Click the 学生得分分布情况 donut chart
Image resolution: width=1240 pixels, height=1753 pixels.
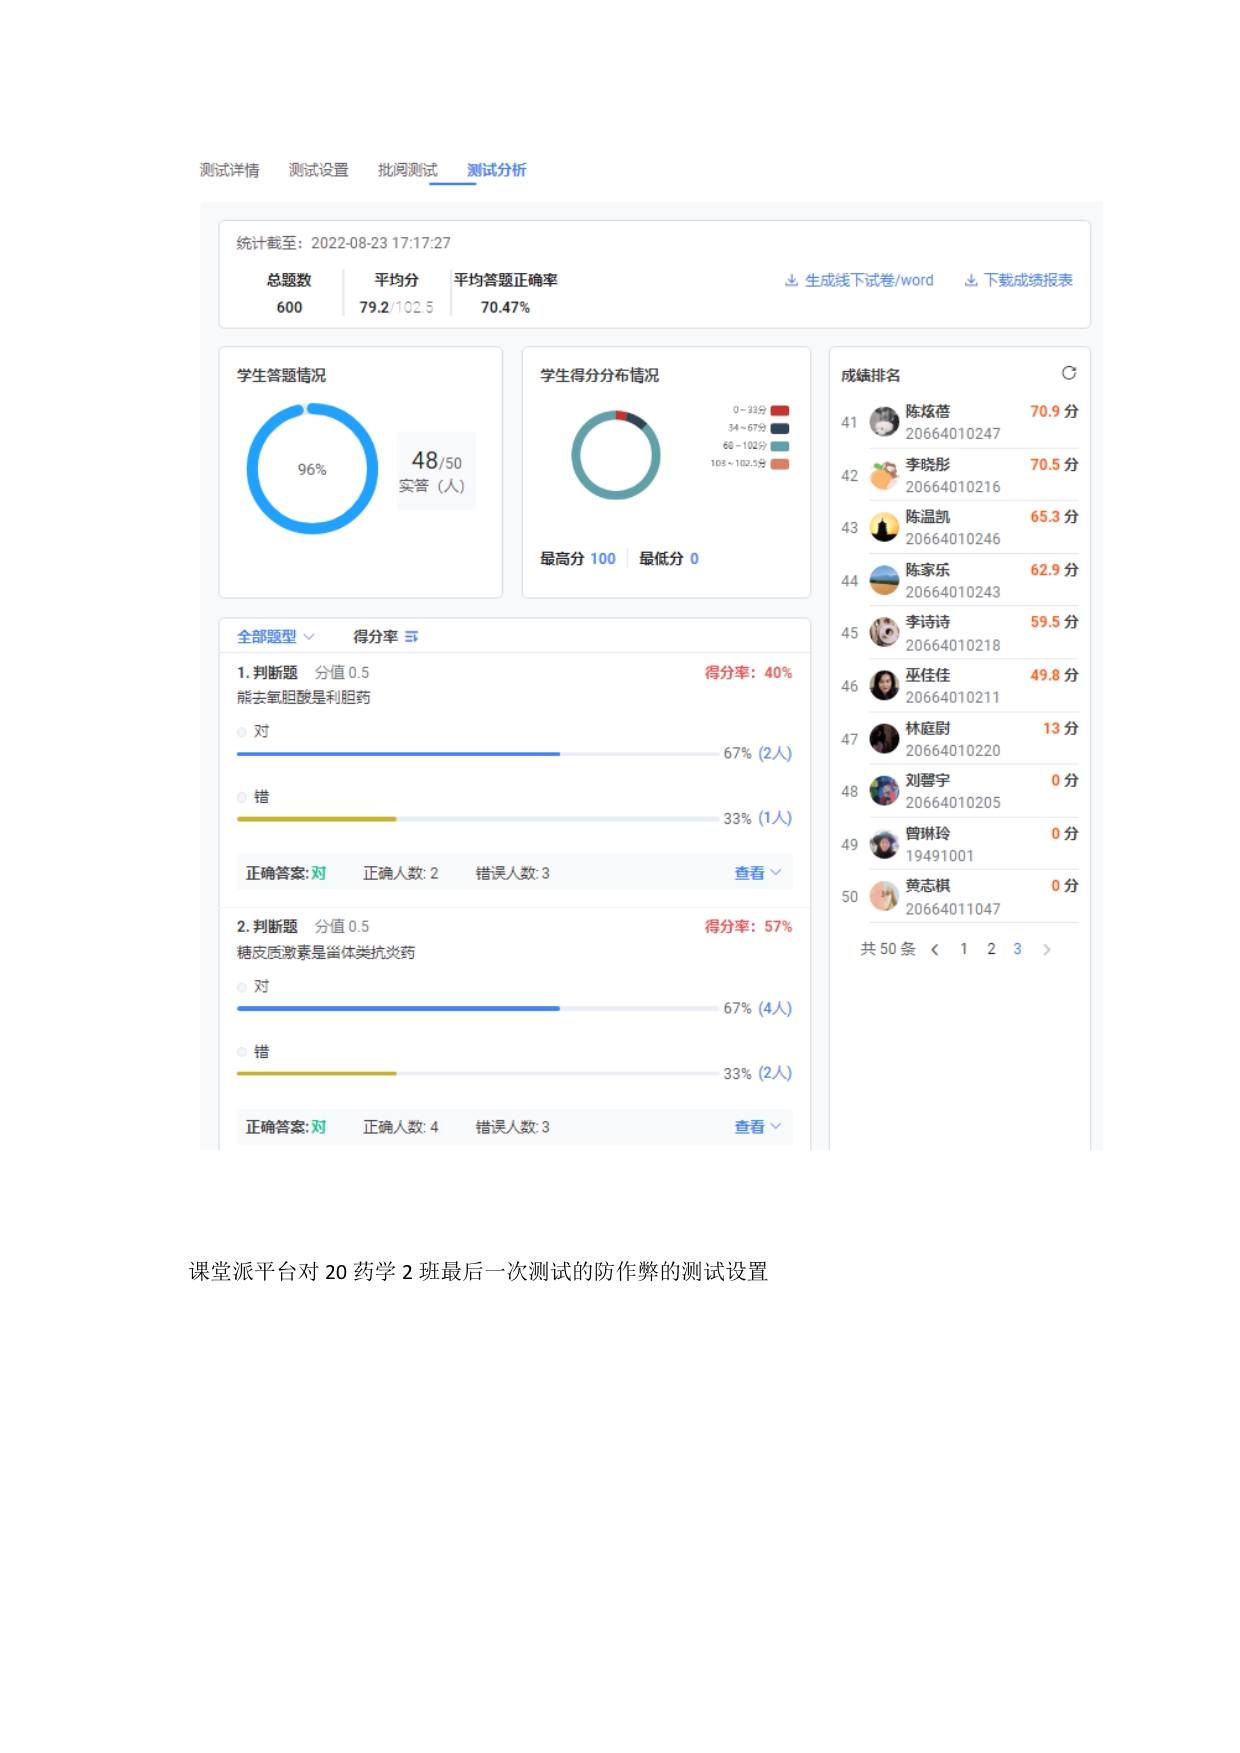615,455
